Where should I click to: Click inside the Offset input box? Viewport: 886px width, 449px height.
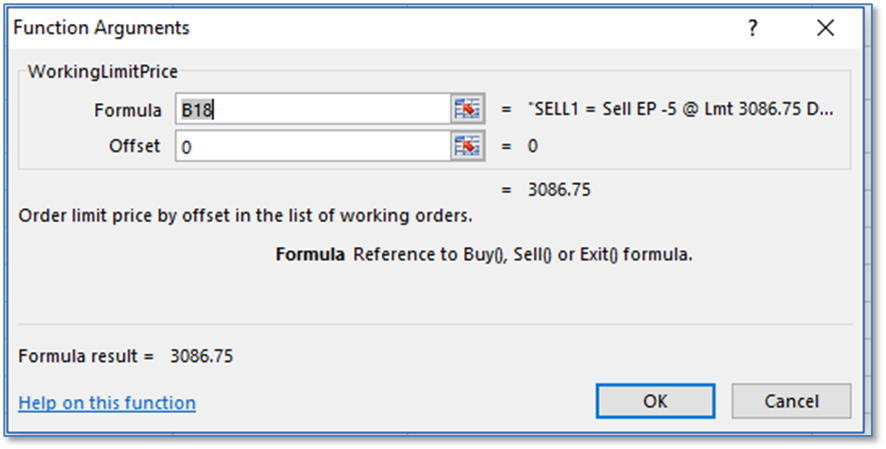click(312, 146)
